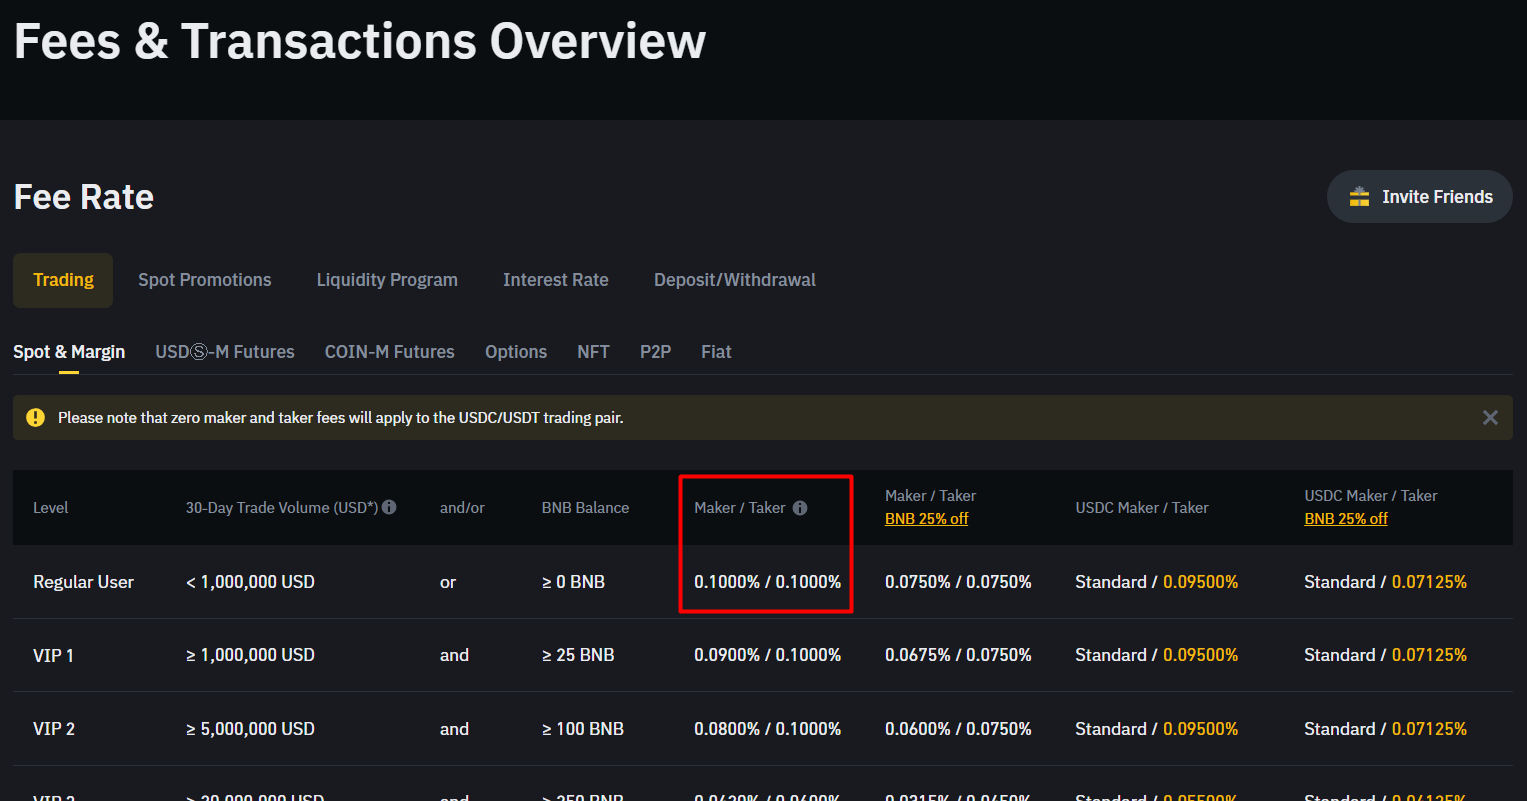Click the 'or' cell in Regular User row
The width and height of the screenshot is (1527, 801).
tap(448, 582)
